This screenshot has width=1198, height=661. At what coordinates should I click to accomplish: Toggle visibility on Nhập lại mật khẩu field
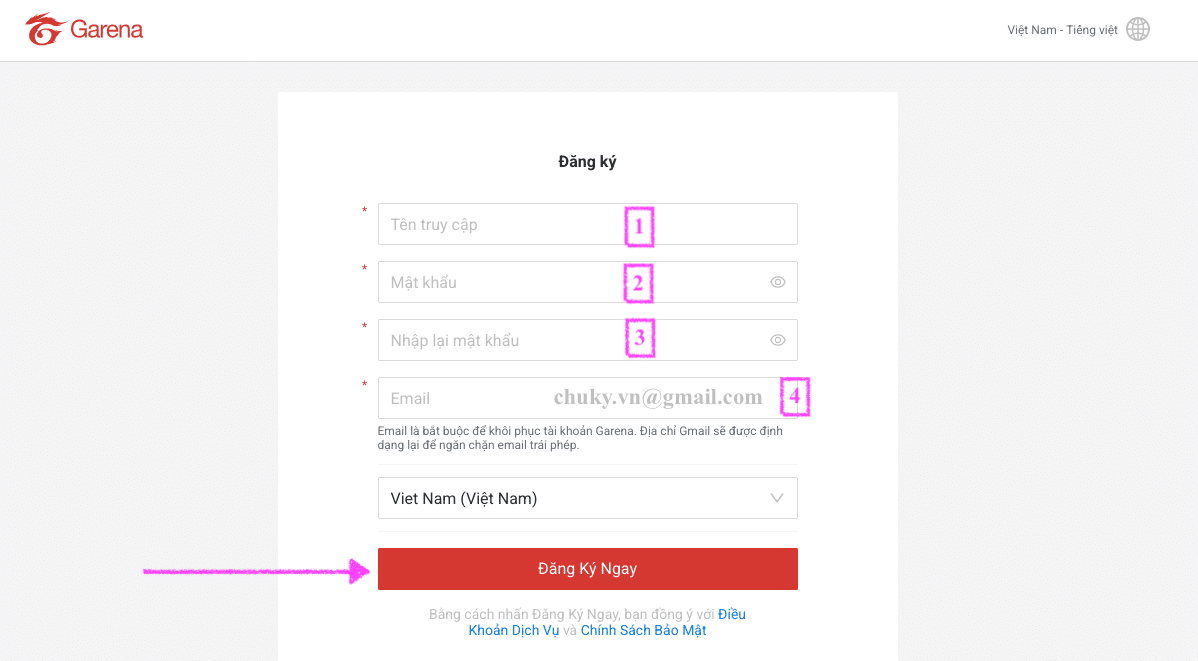point(778,340)
